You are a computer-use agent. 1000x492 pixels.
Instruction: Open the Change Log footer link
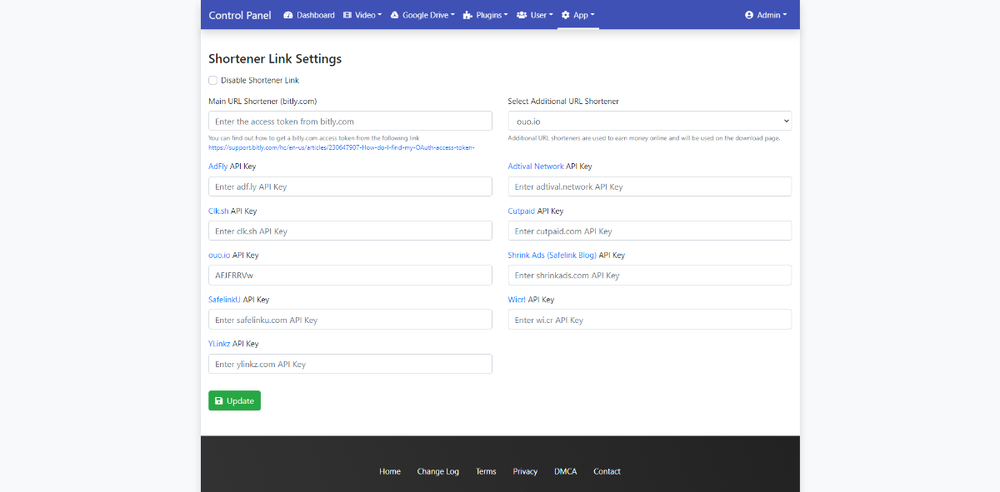pyautogui.click(x=438, y=471)
